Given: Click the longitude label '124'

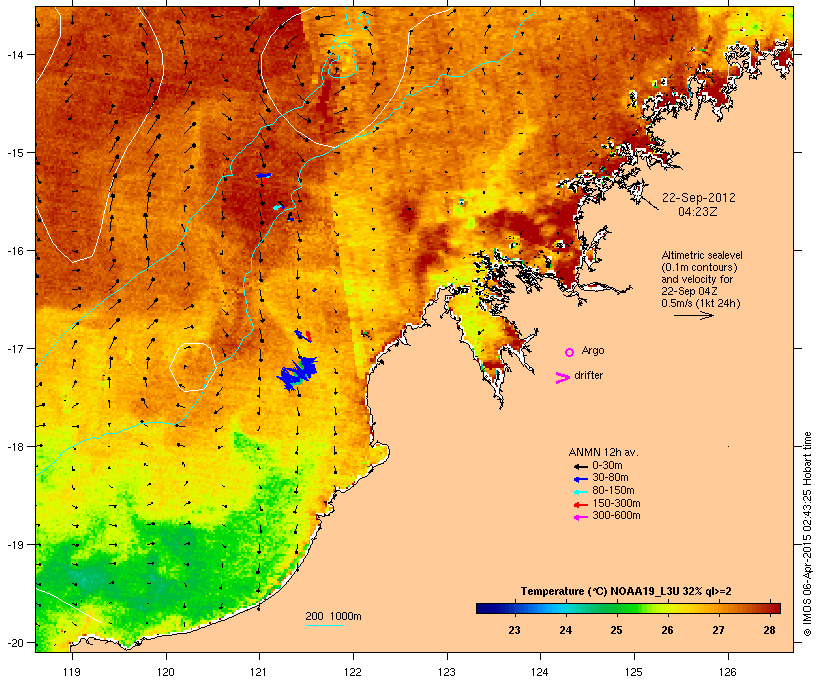Looking at the screenshot, I should 540,672.
